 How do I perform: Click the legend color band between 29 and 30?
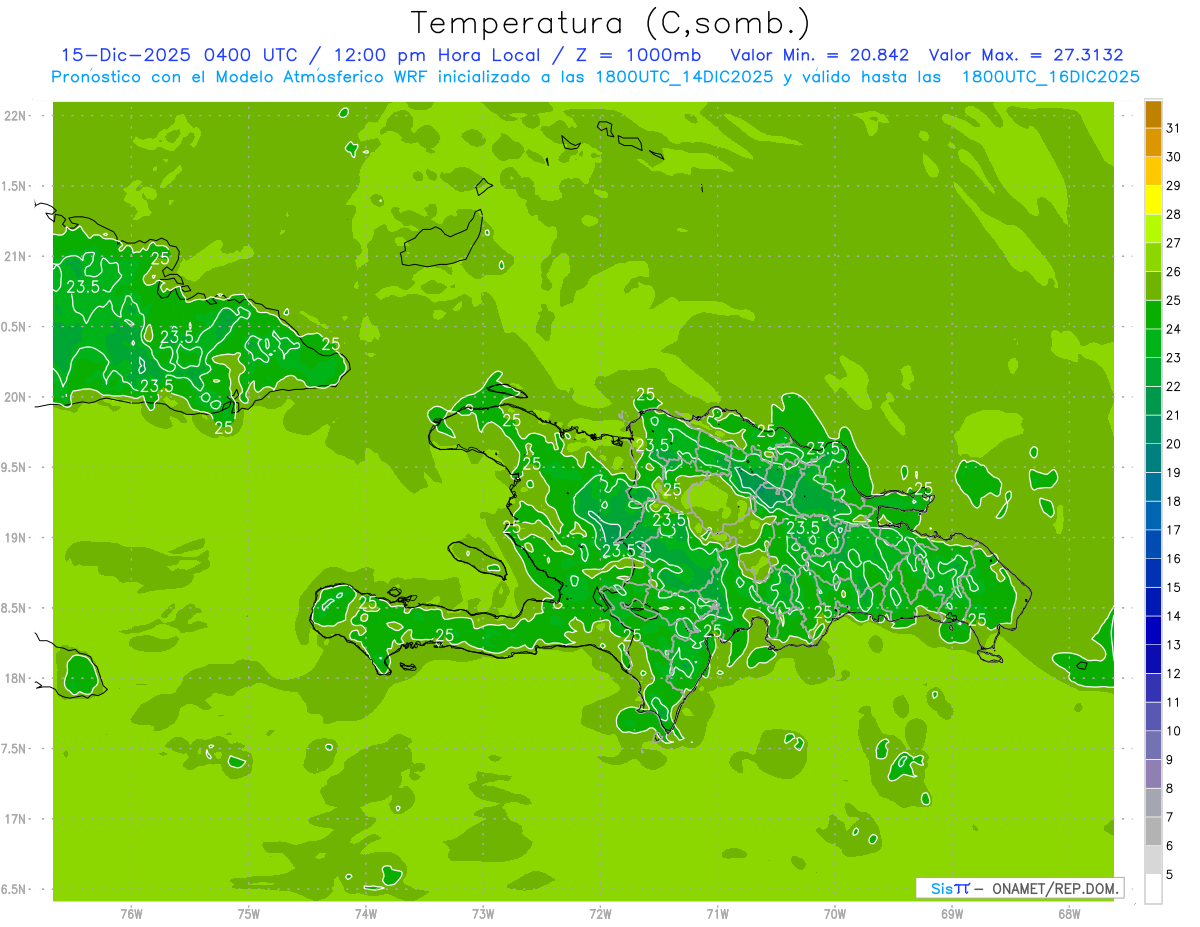coord(1153,171)
